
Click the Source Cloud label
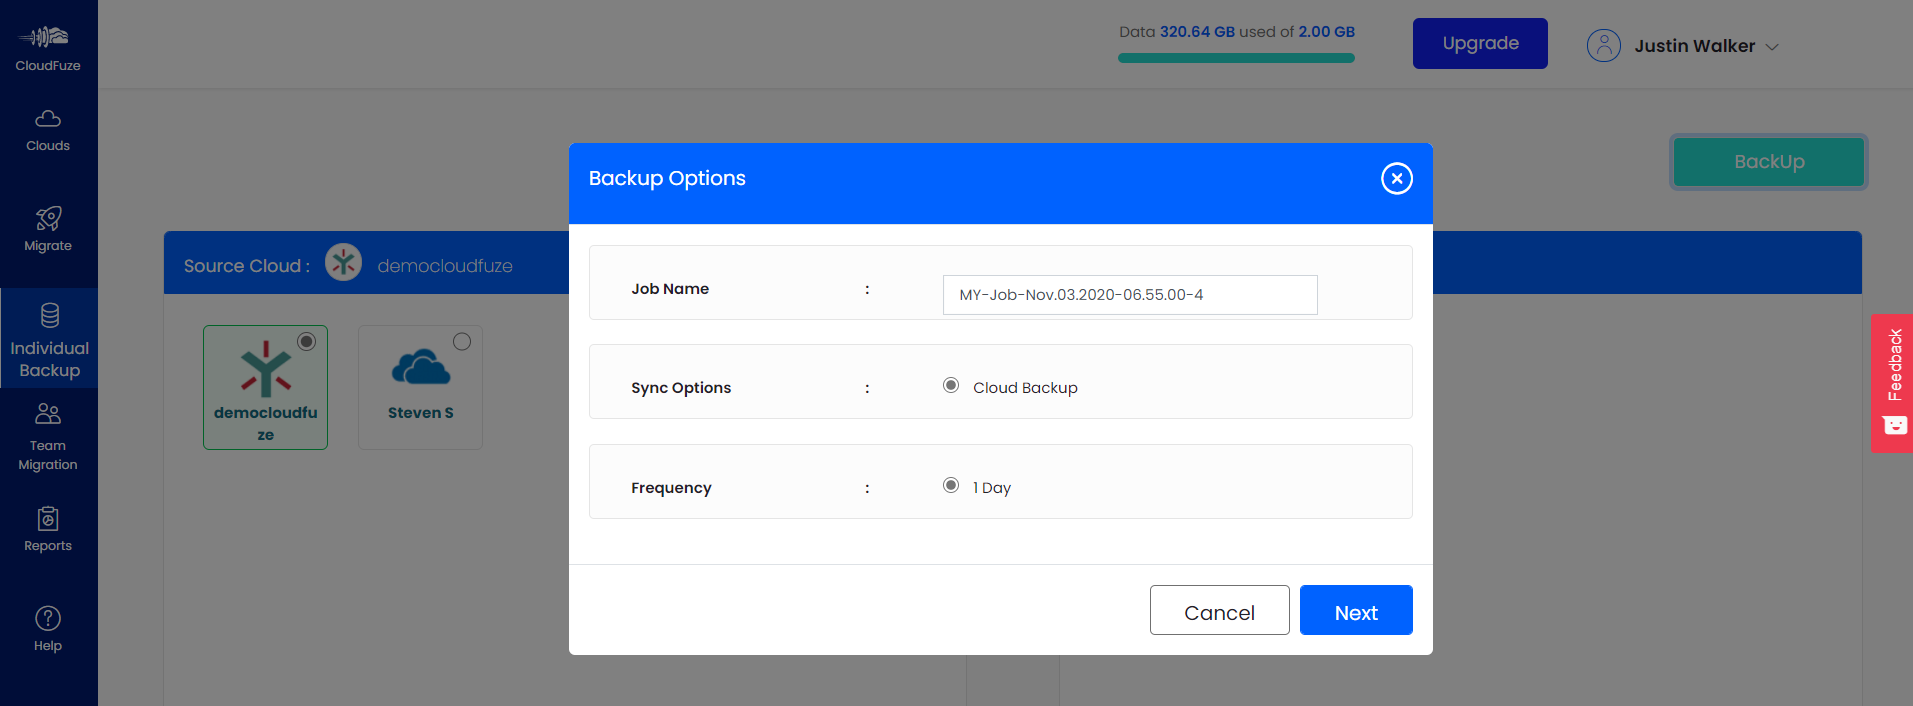[247, 266]
